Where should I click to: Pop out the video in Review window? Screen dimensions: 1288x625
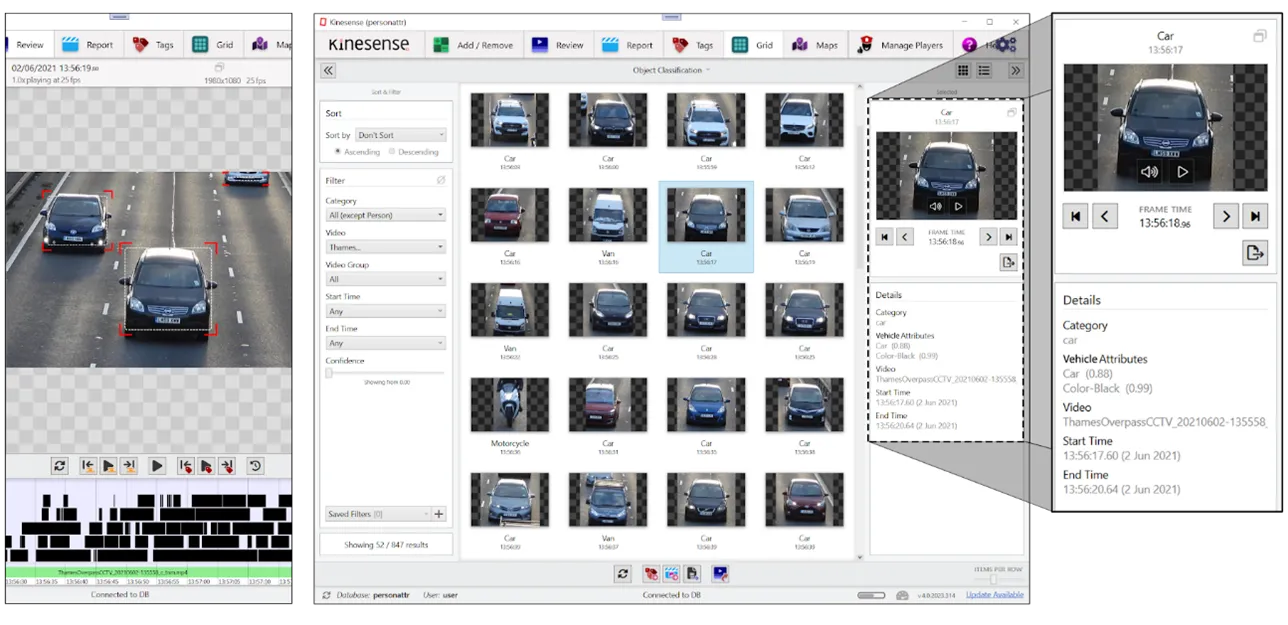(x=221, y=68)
